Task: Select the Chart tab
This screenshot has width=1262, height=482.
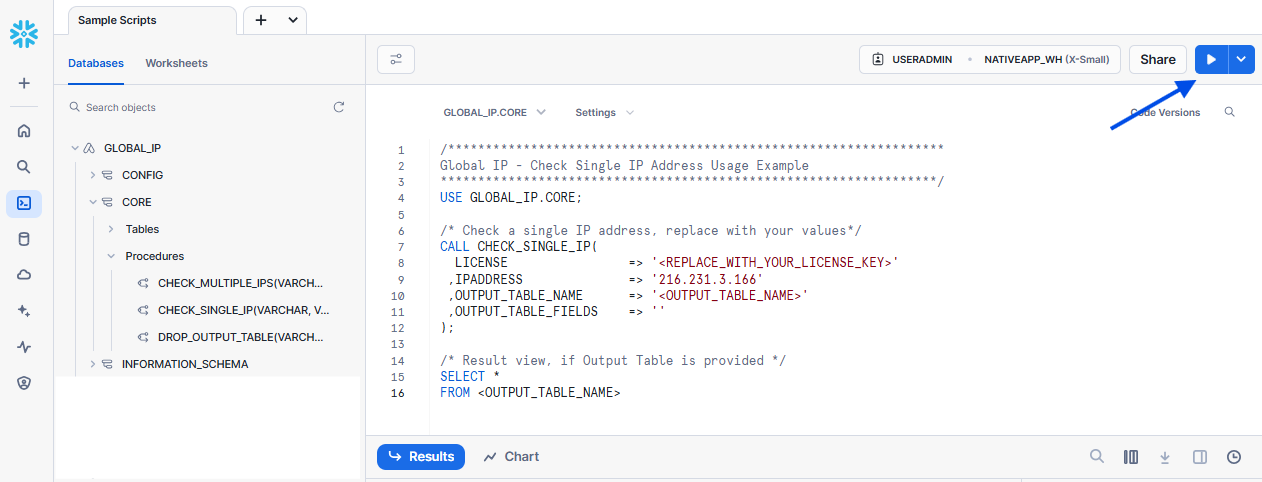Action: tap(511, 457)
